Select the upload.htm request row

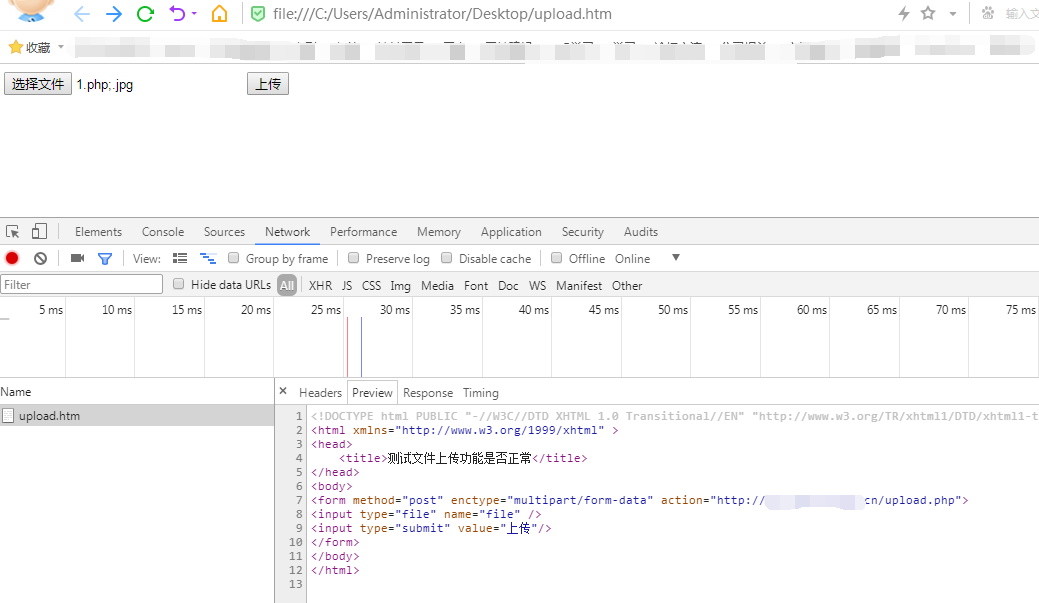click(48, 415)
